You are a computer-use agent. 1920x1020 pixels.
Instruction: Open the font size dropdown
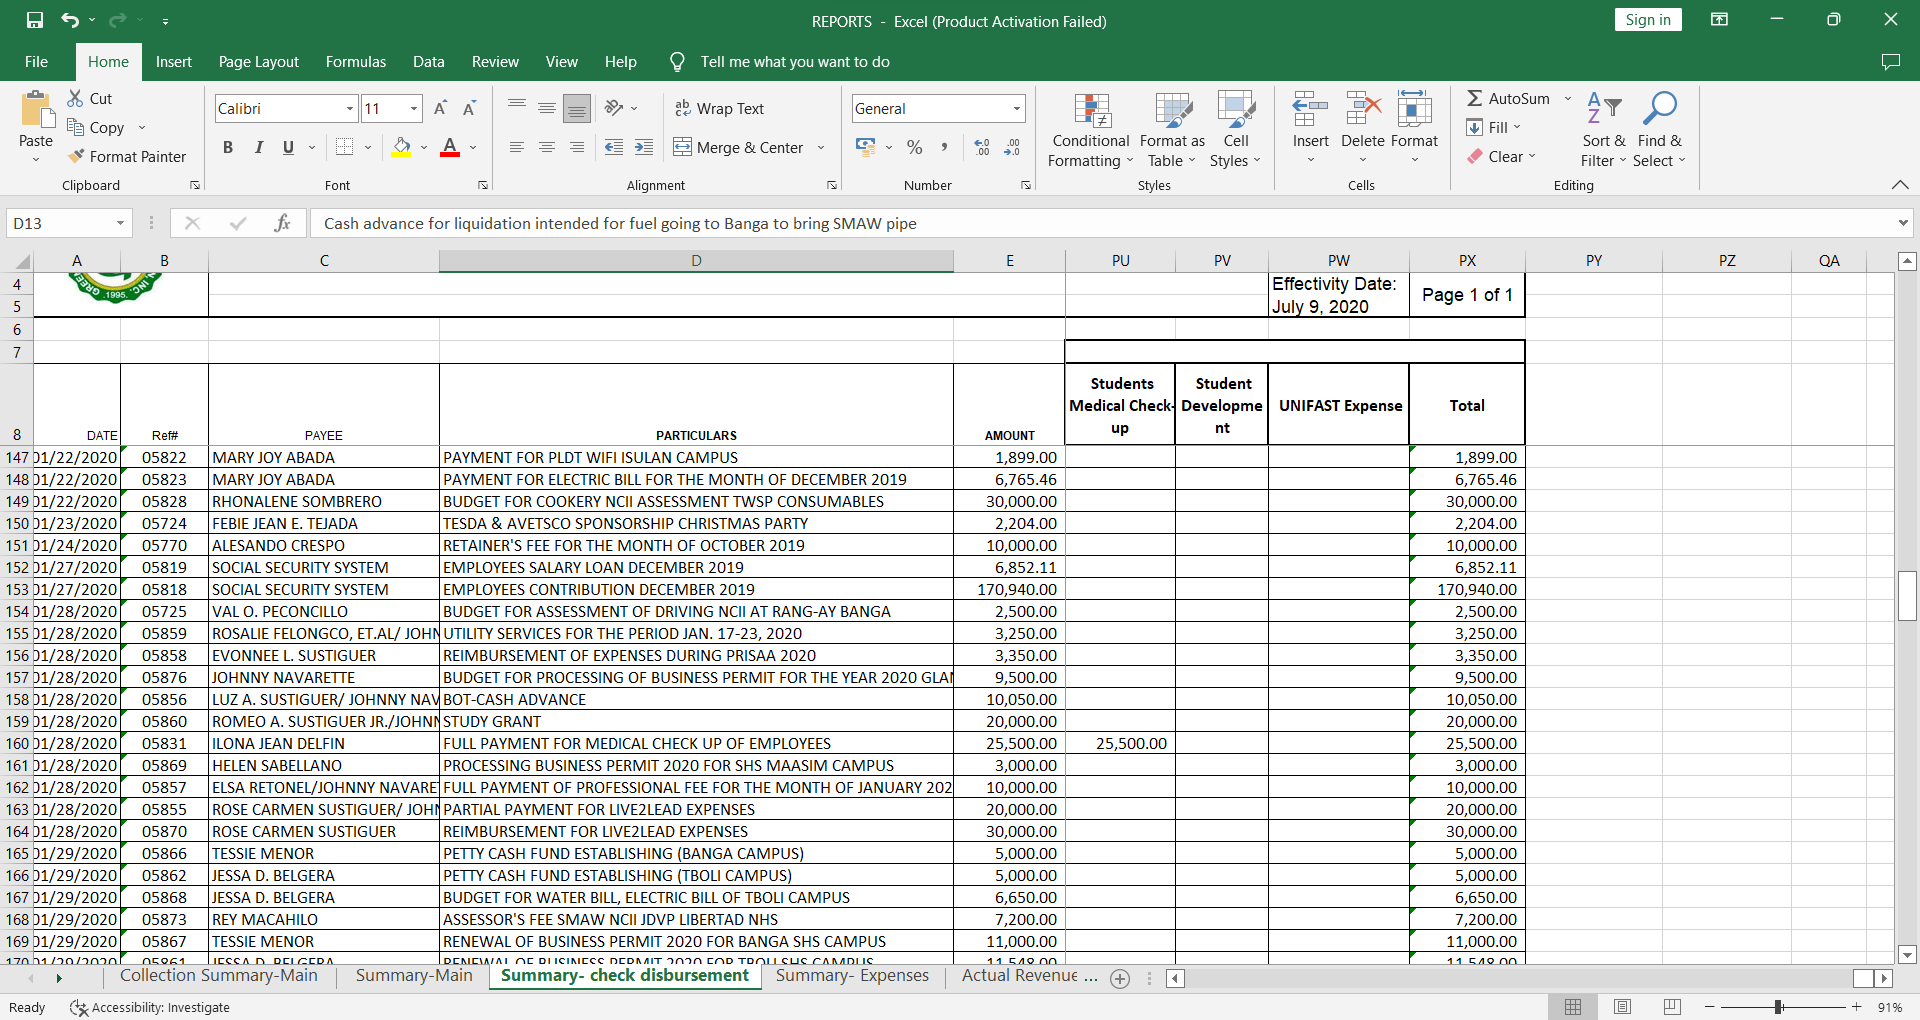414,108
